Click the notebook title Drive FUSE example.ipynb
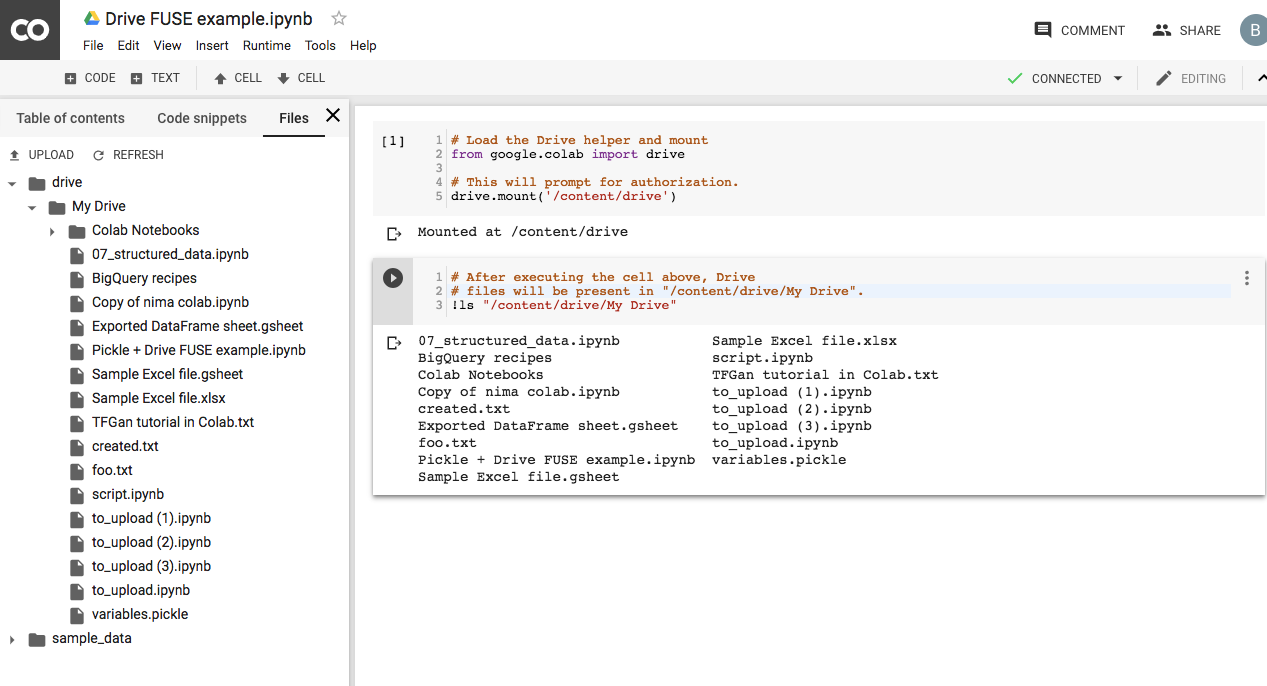 [209, 19]
